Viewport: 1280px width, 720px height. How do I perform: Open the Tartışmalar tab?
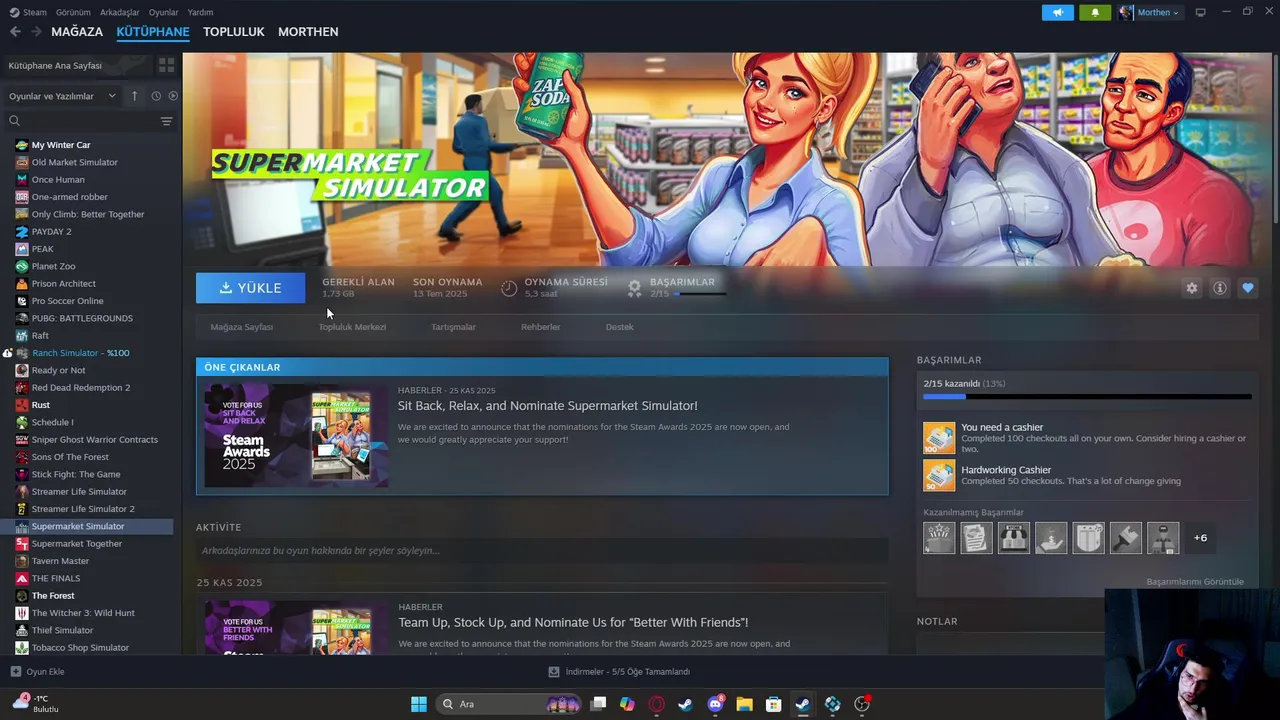pos(453,327)
